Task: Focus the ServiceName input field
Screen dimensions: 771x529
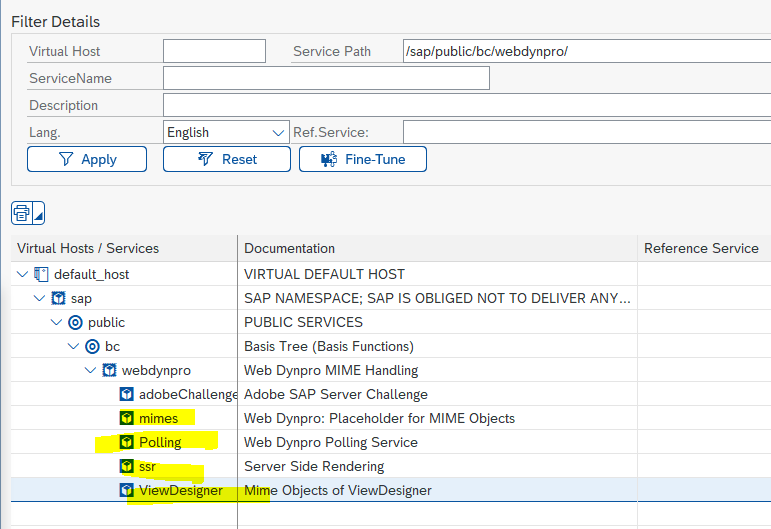Action: (x=326, y=78)
